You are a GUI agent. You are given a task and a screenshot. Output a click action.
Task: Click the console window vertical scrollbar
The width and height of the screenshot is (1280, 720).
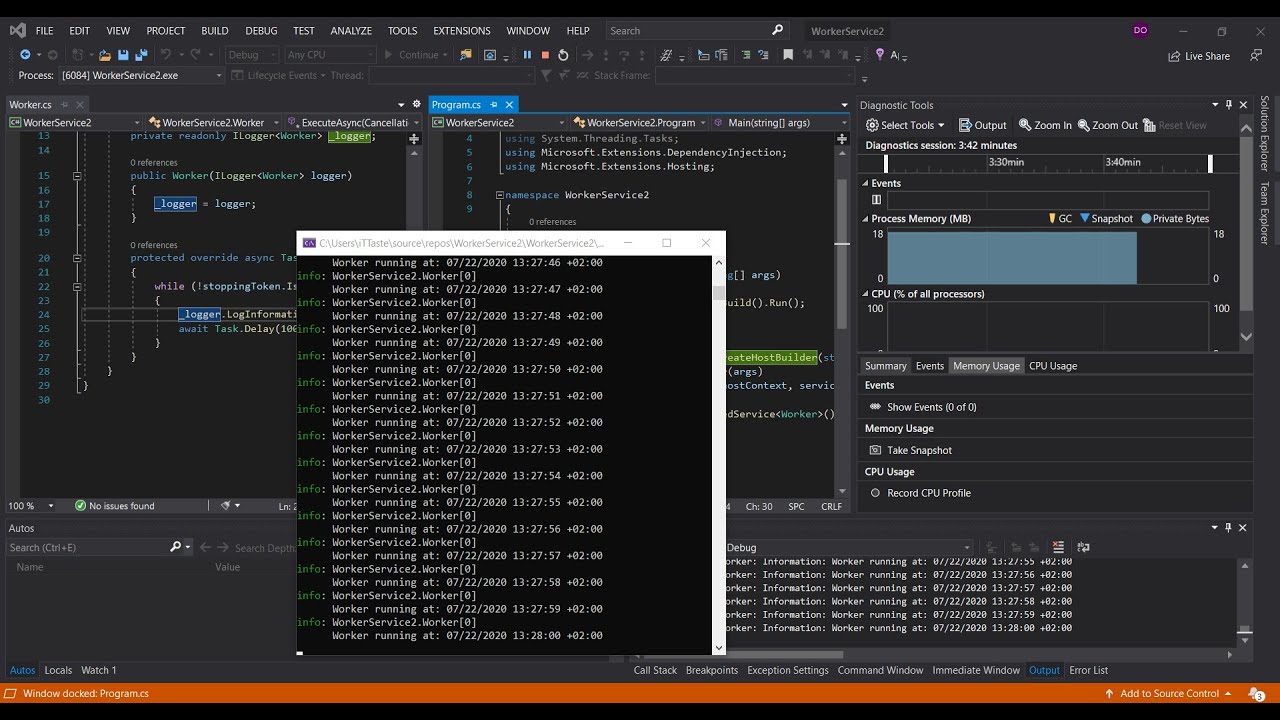click(x=718, y=455)
